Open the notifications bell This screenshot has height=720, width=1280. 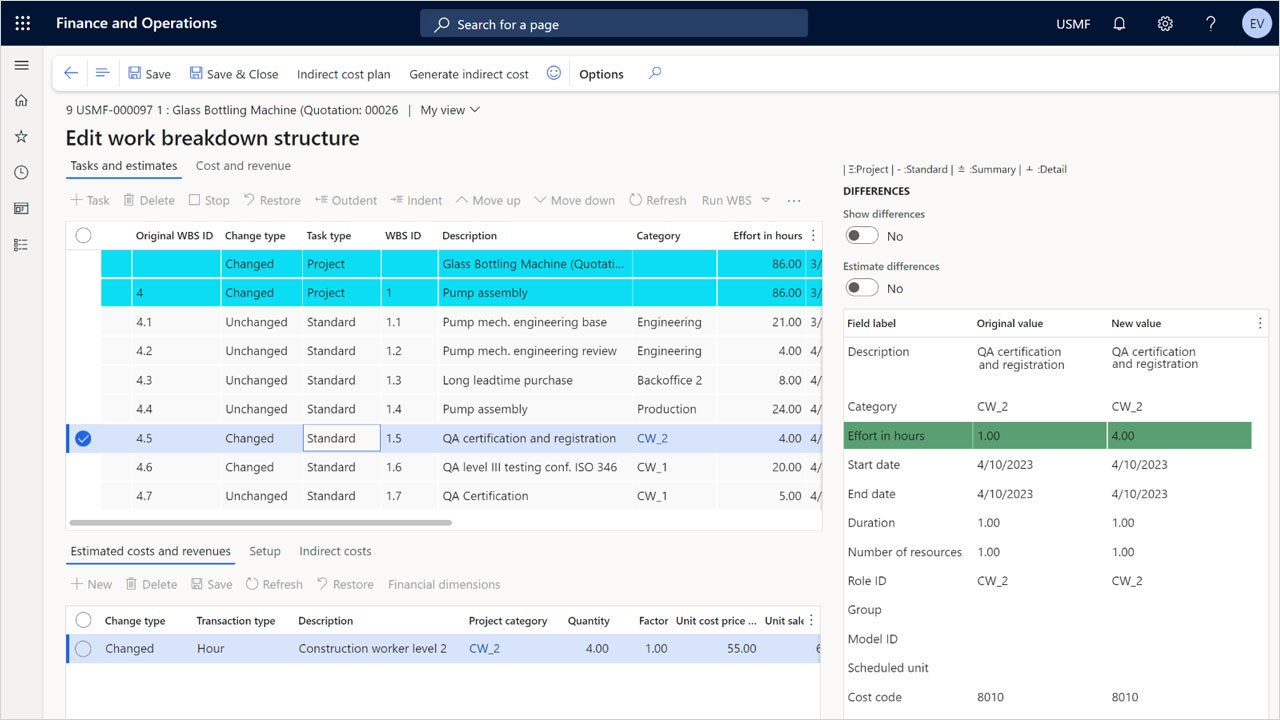(x=1119, y=24)
